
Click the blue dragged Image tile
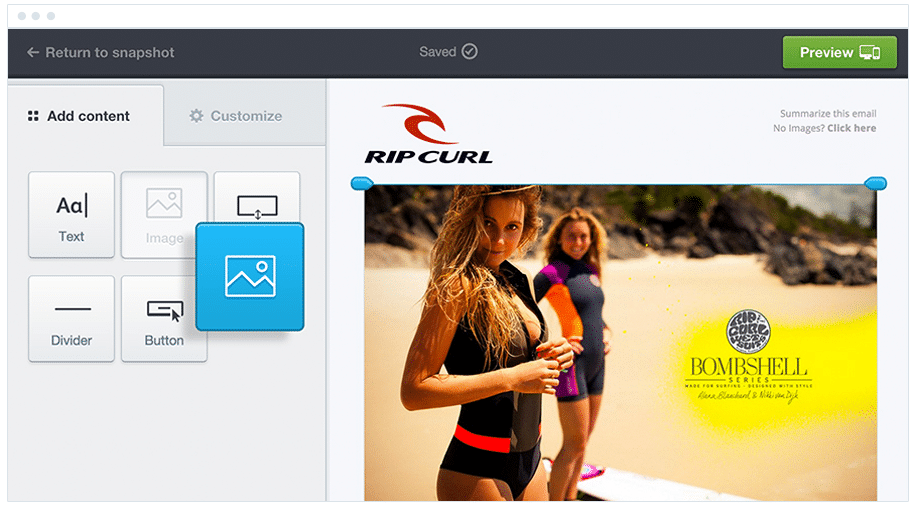click(250, 277)
